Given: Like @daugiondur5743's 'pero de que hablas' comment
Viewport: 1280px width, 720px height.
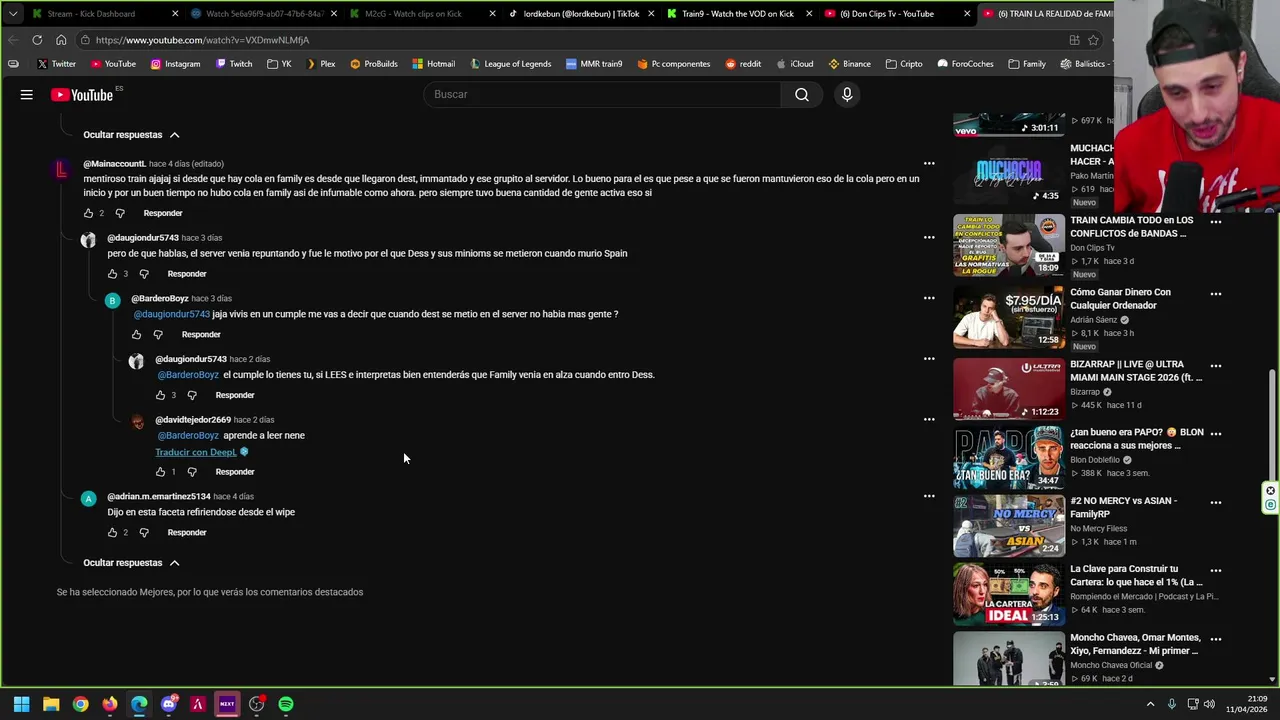Looking at the screenshot, I should (112, 274).
